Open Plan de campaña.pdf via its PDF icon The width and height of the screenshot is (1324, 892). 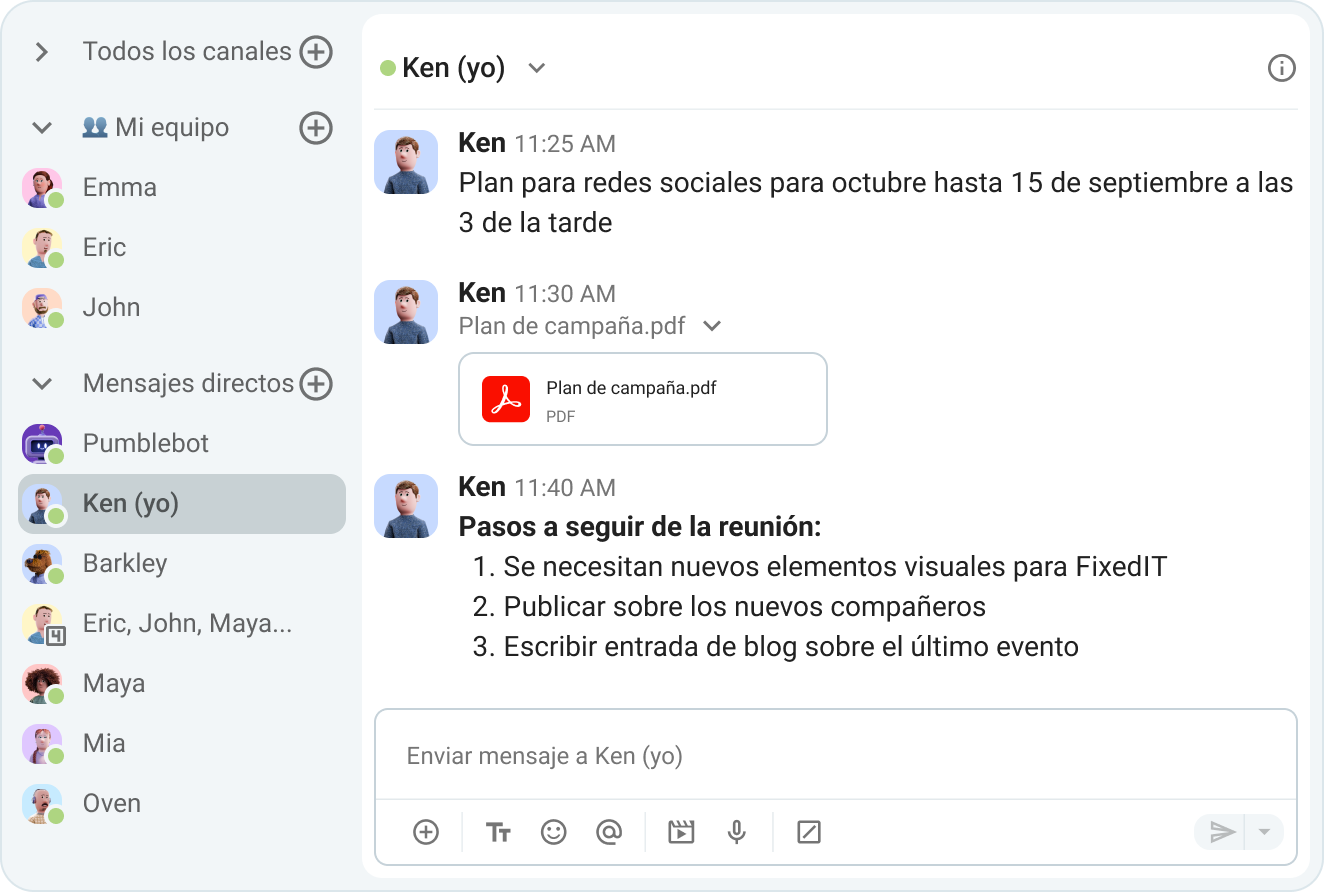[x=506, y=398]
